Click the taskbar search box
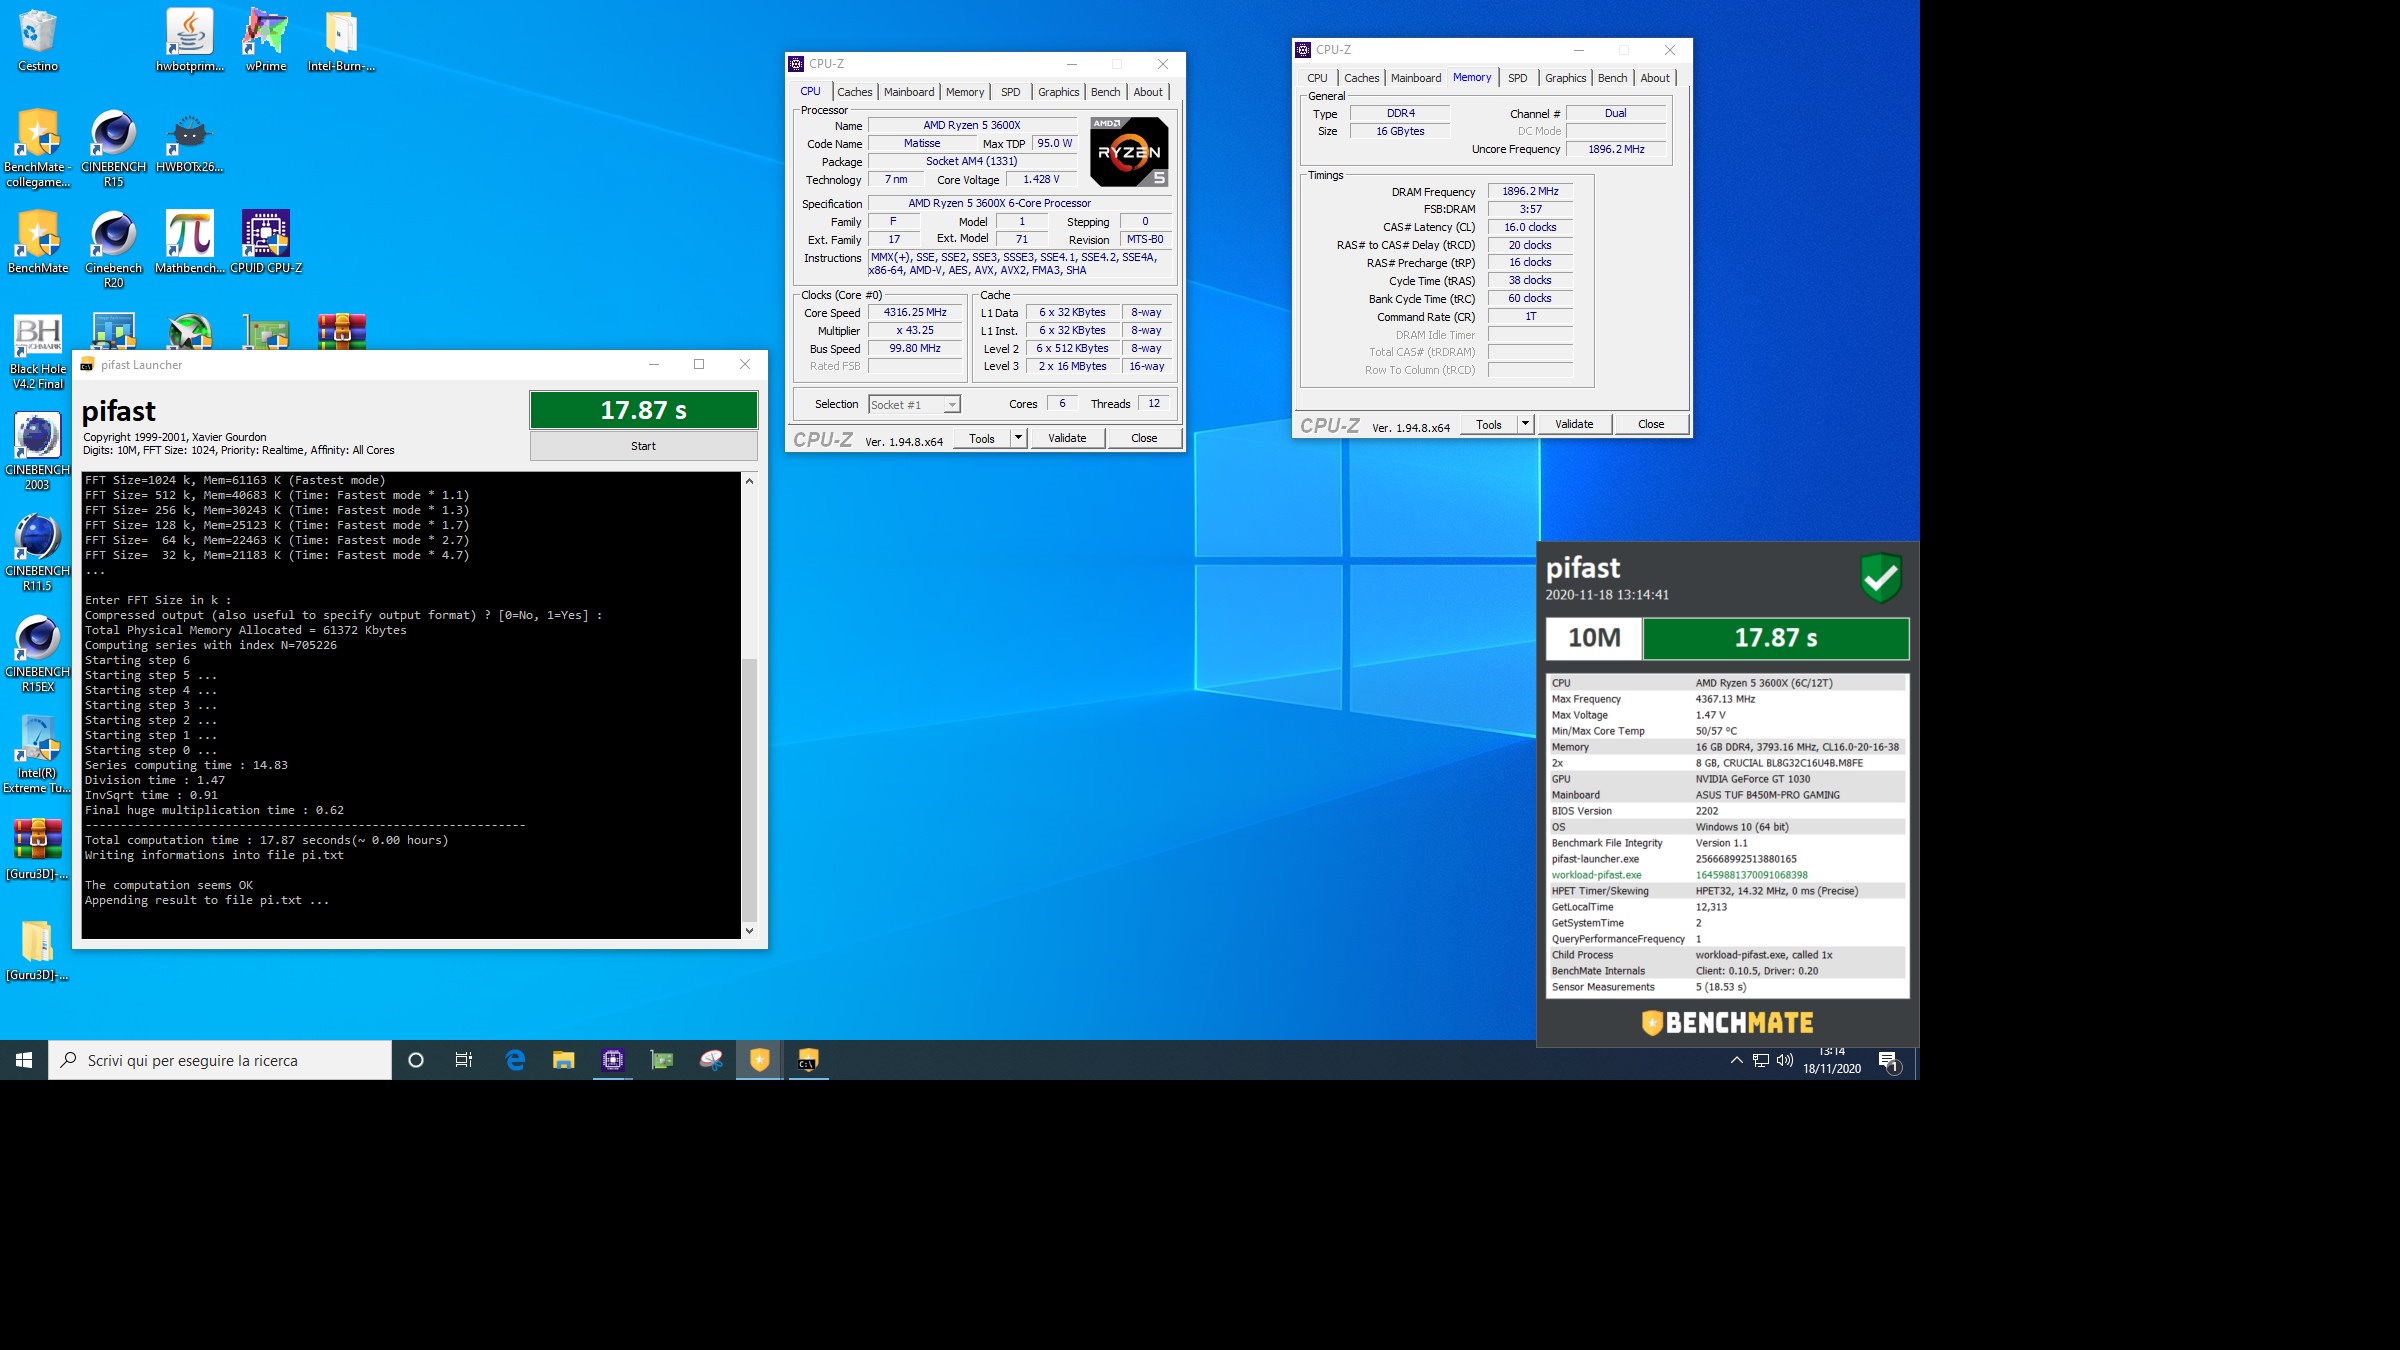This screenshot has width=2400, height=1350. 220,1060
